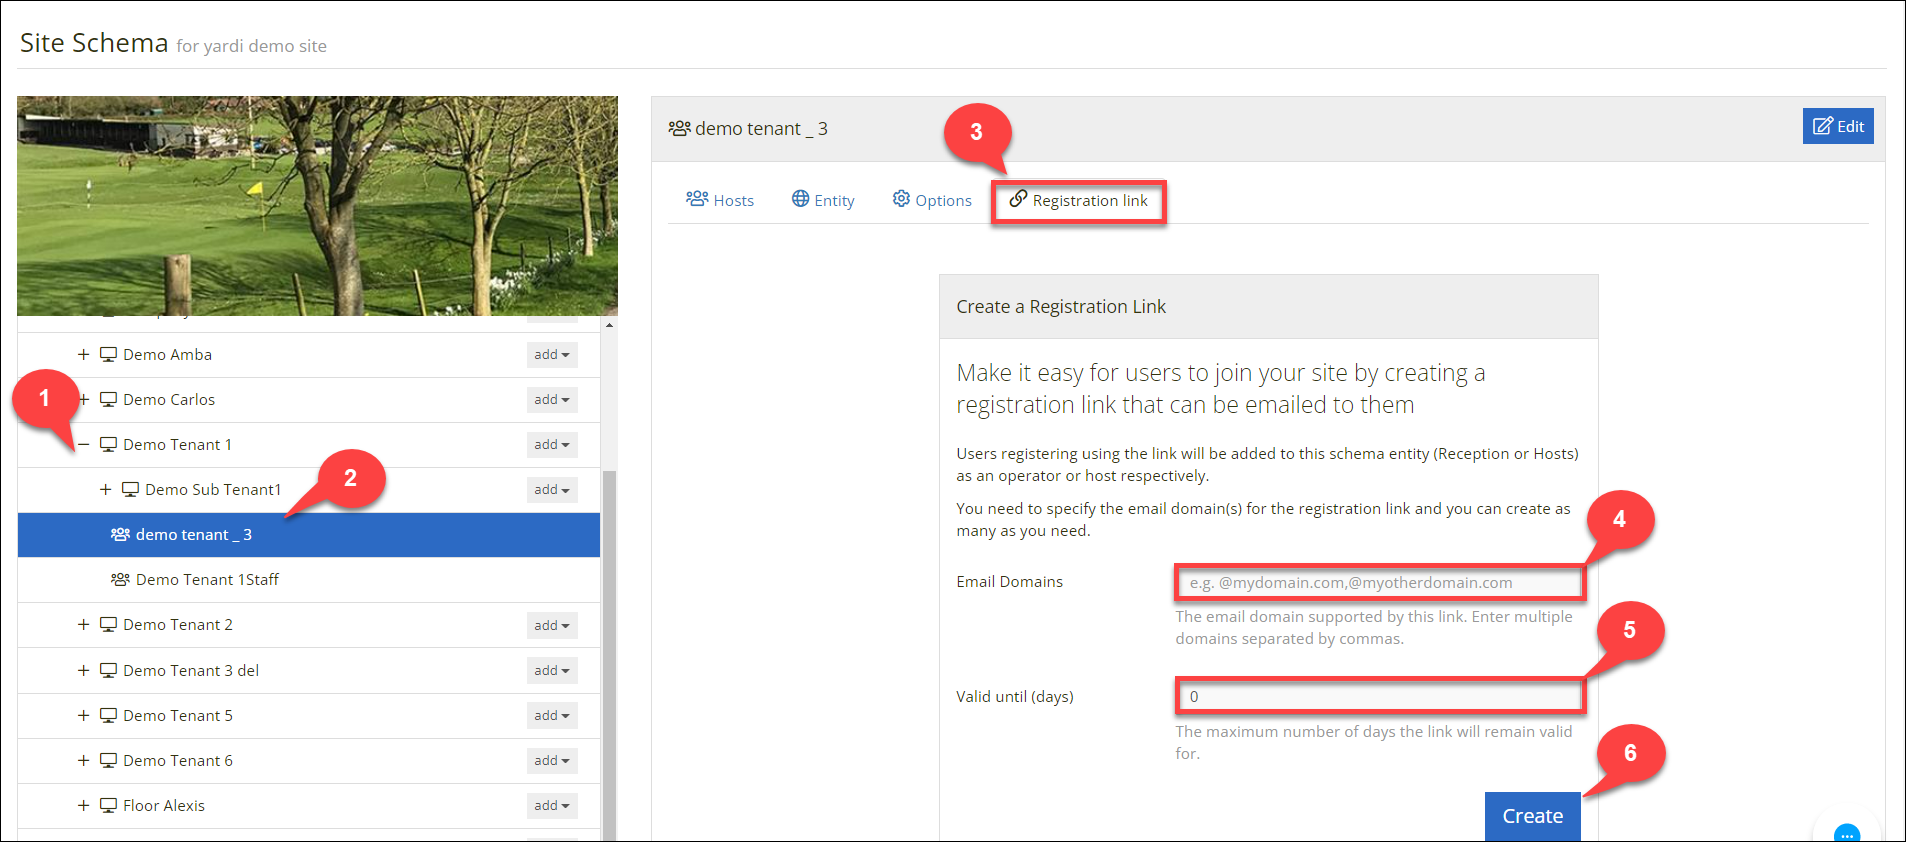Open the add dropdown for Demo Carlos
This screenshot has width=1906, height=842.
coord(552,399)
